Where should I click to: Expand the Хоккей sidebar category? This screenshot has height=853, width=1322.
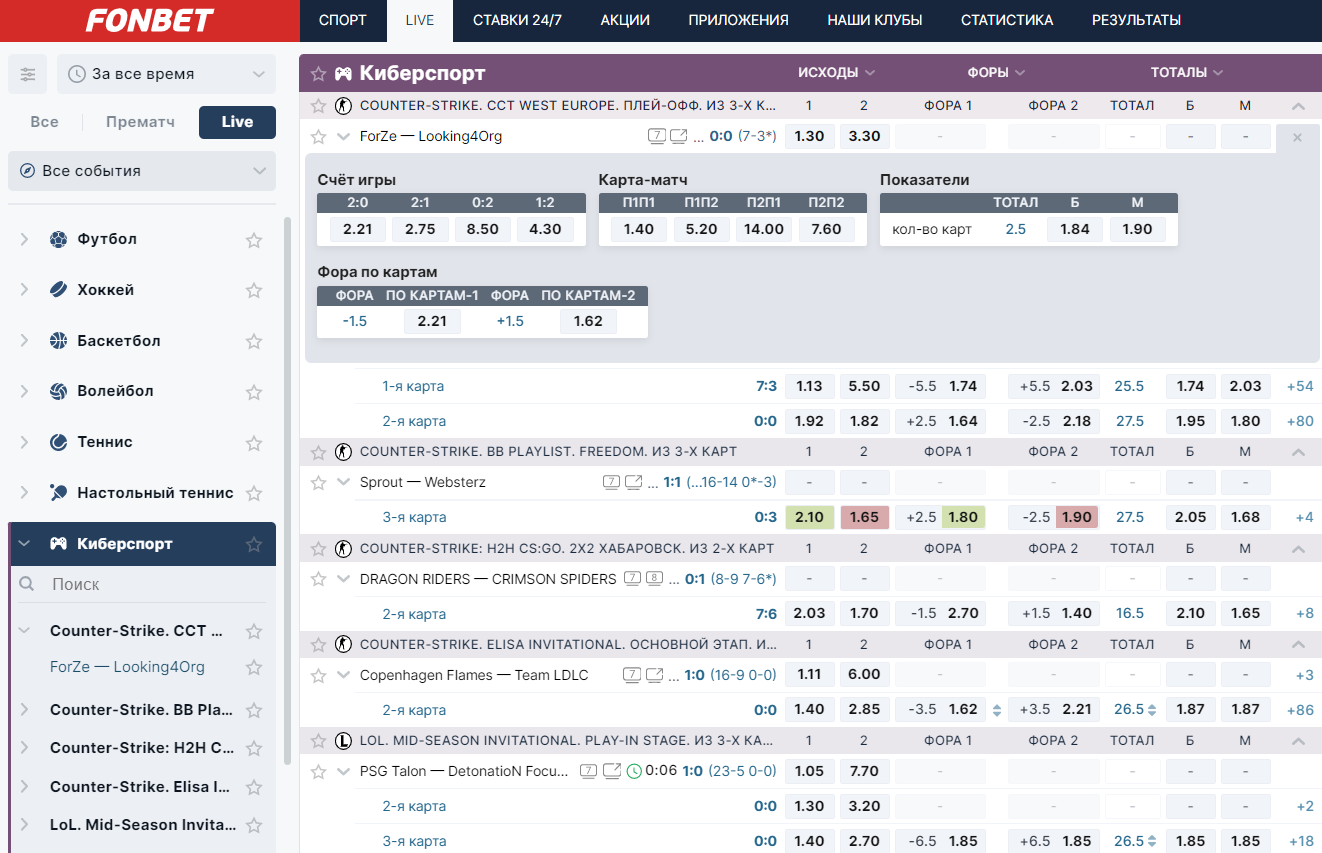24,290
